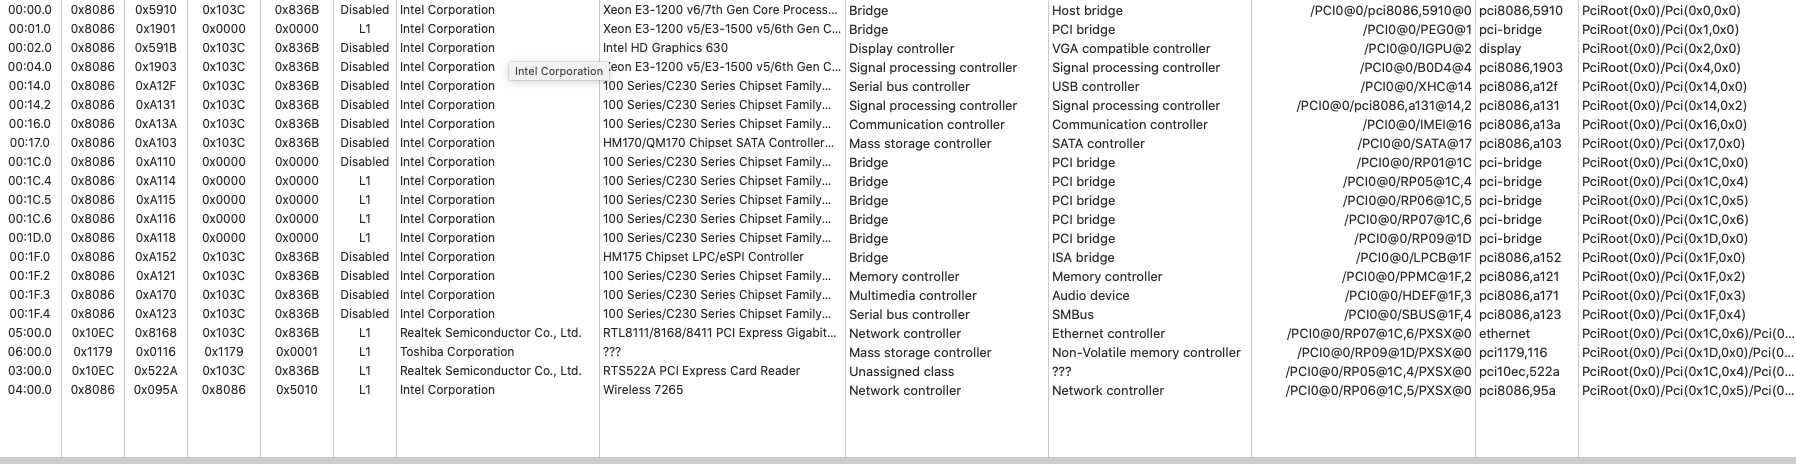Click the USB controller subclass entry
Image resolution: width=1796 pixels, height=464 pixels.
(1095, 86)
